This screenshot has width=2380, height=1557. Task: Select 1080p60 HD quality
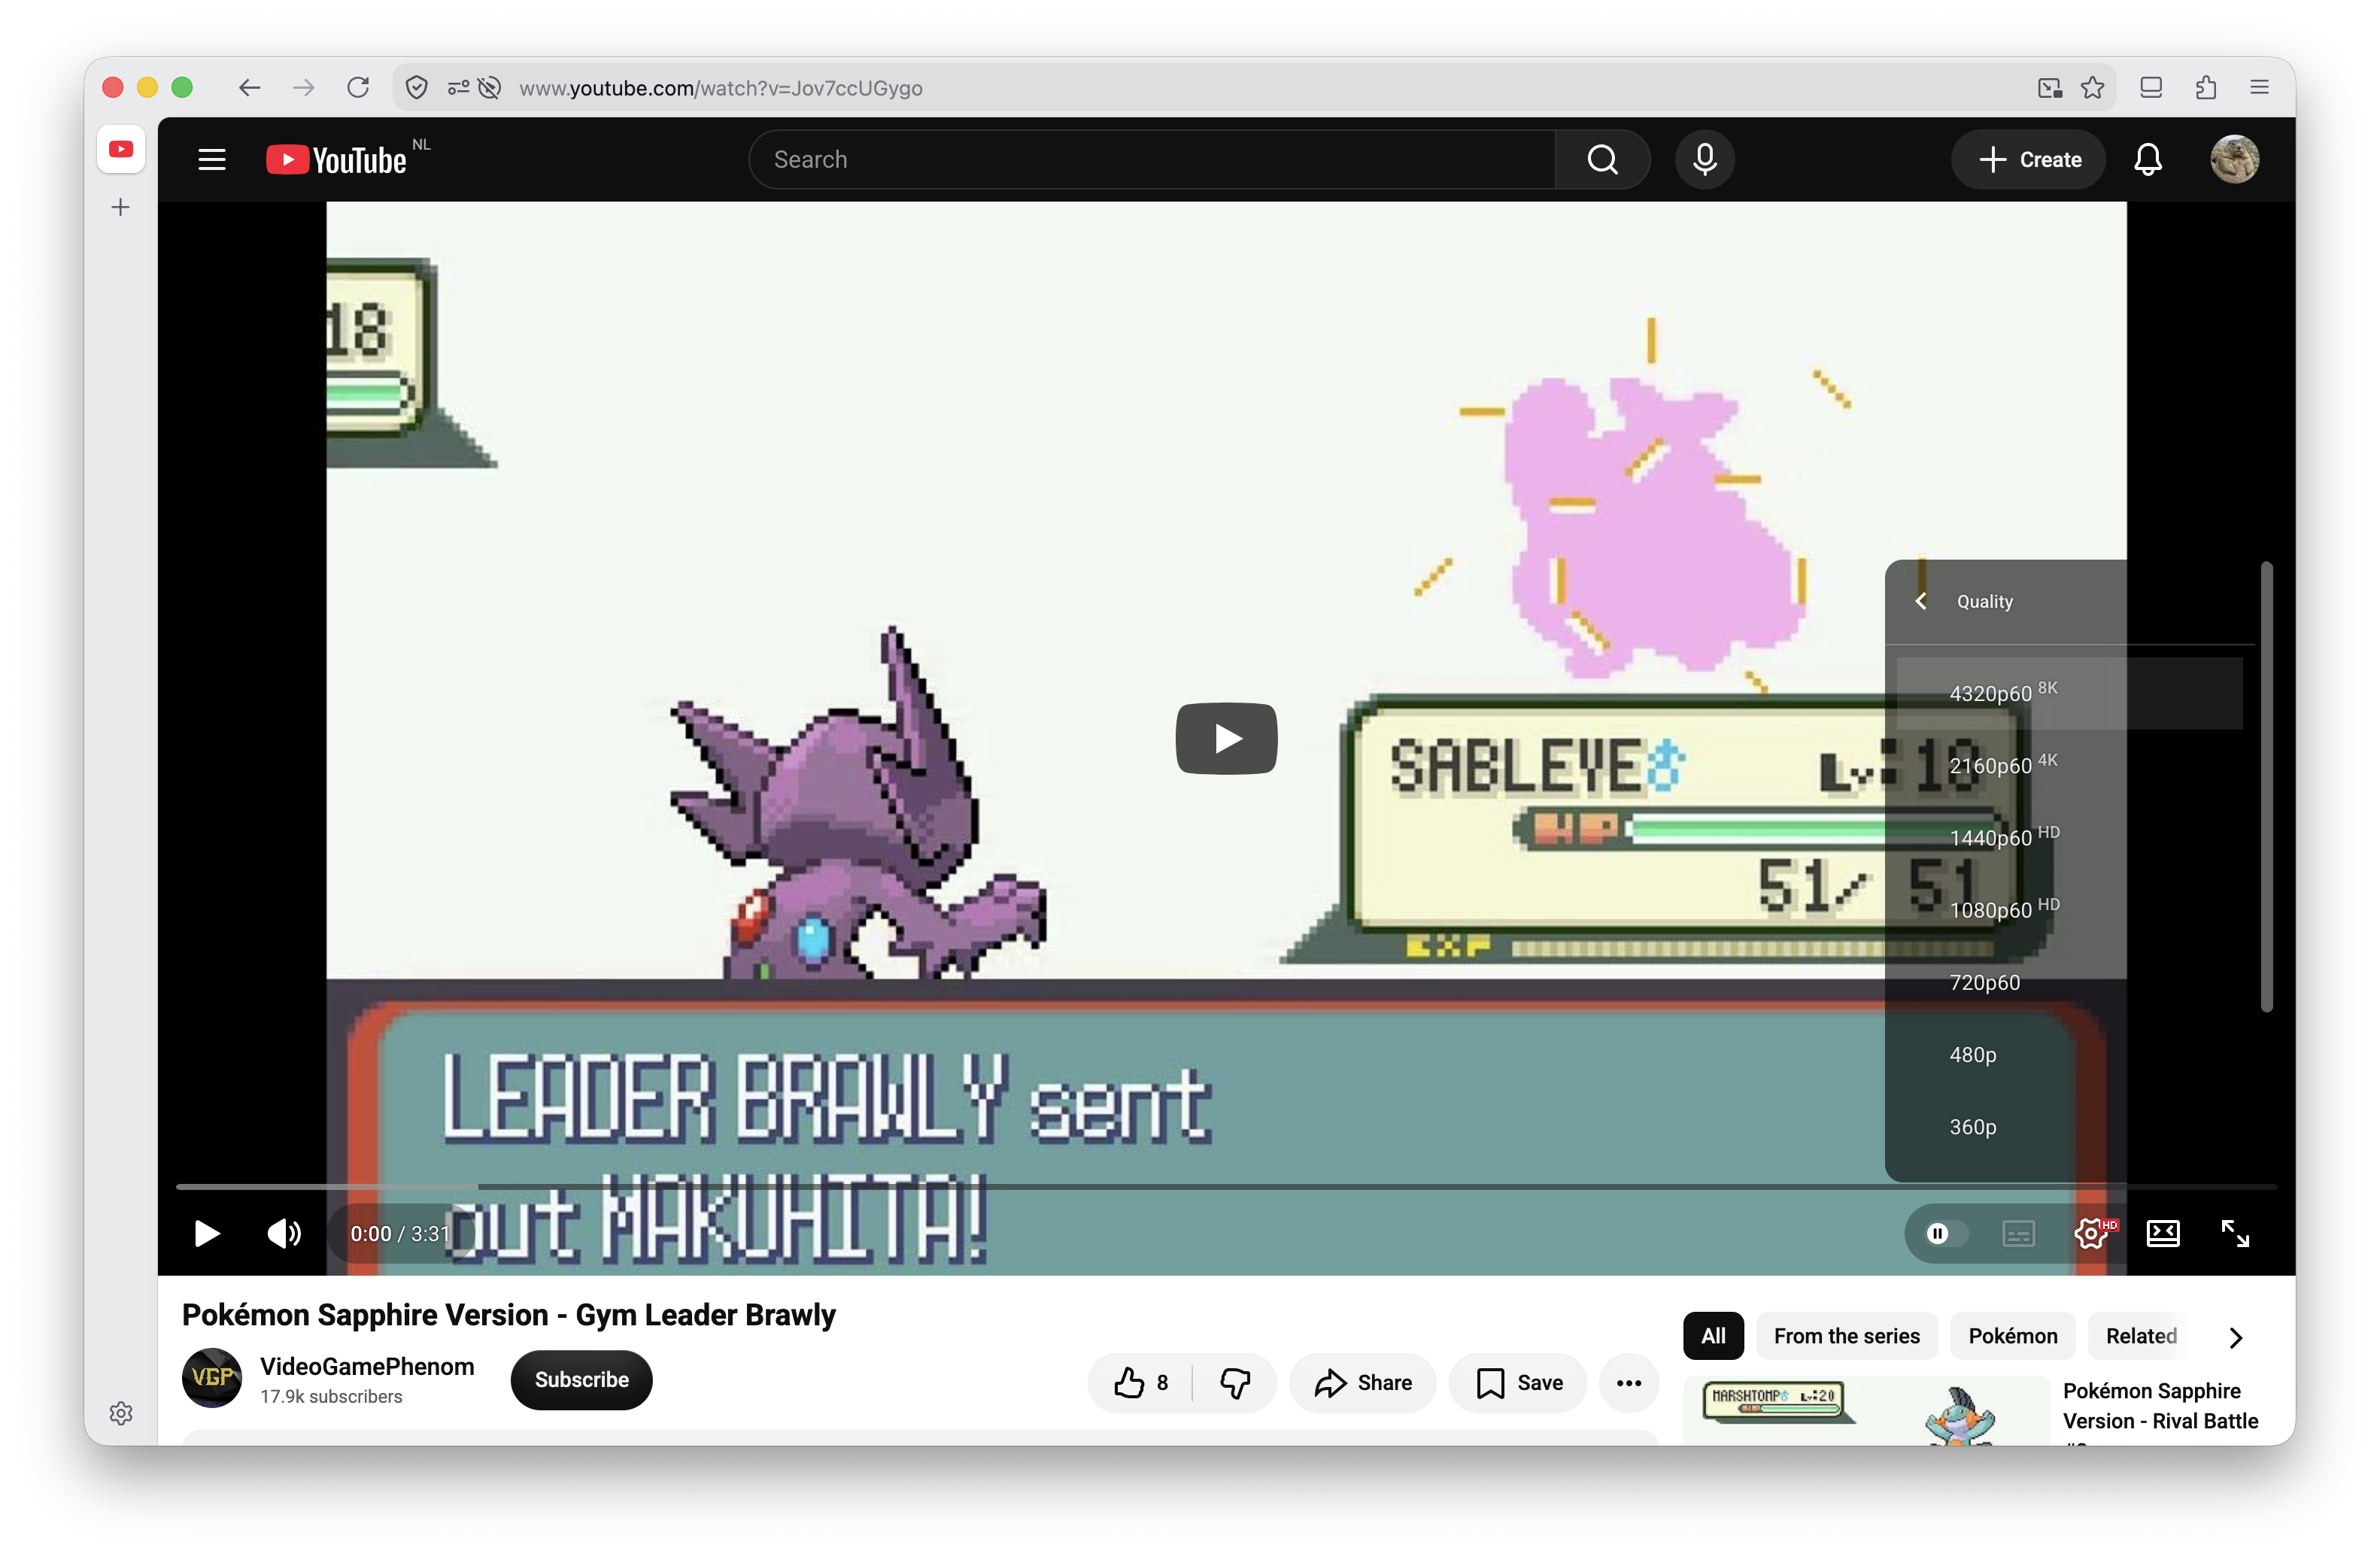tap(2069, 910)
